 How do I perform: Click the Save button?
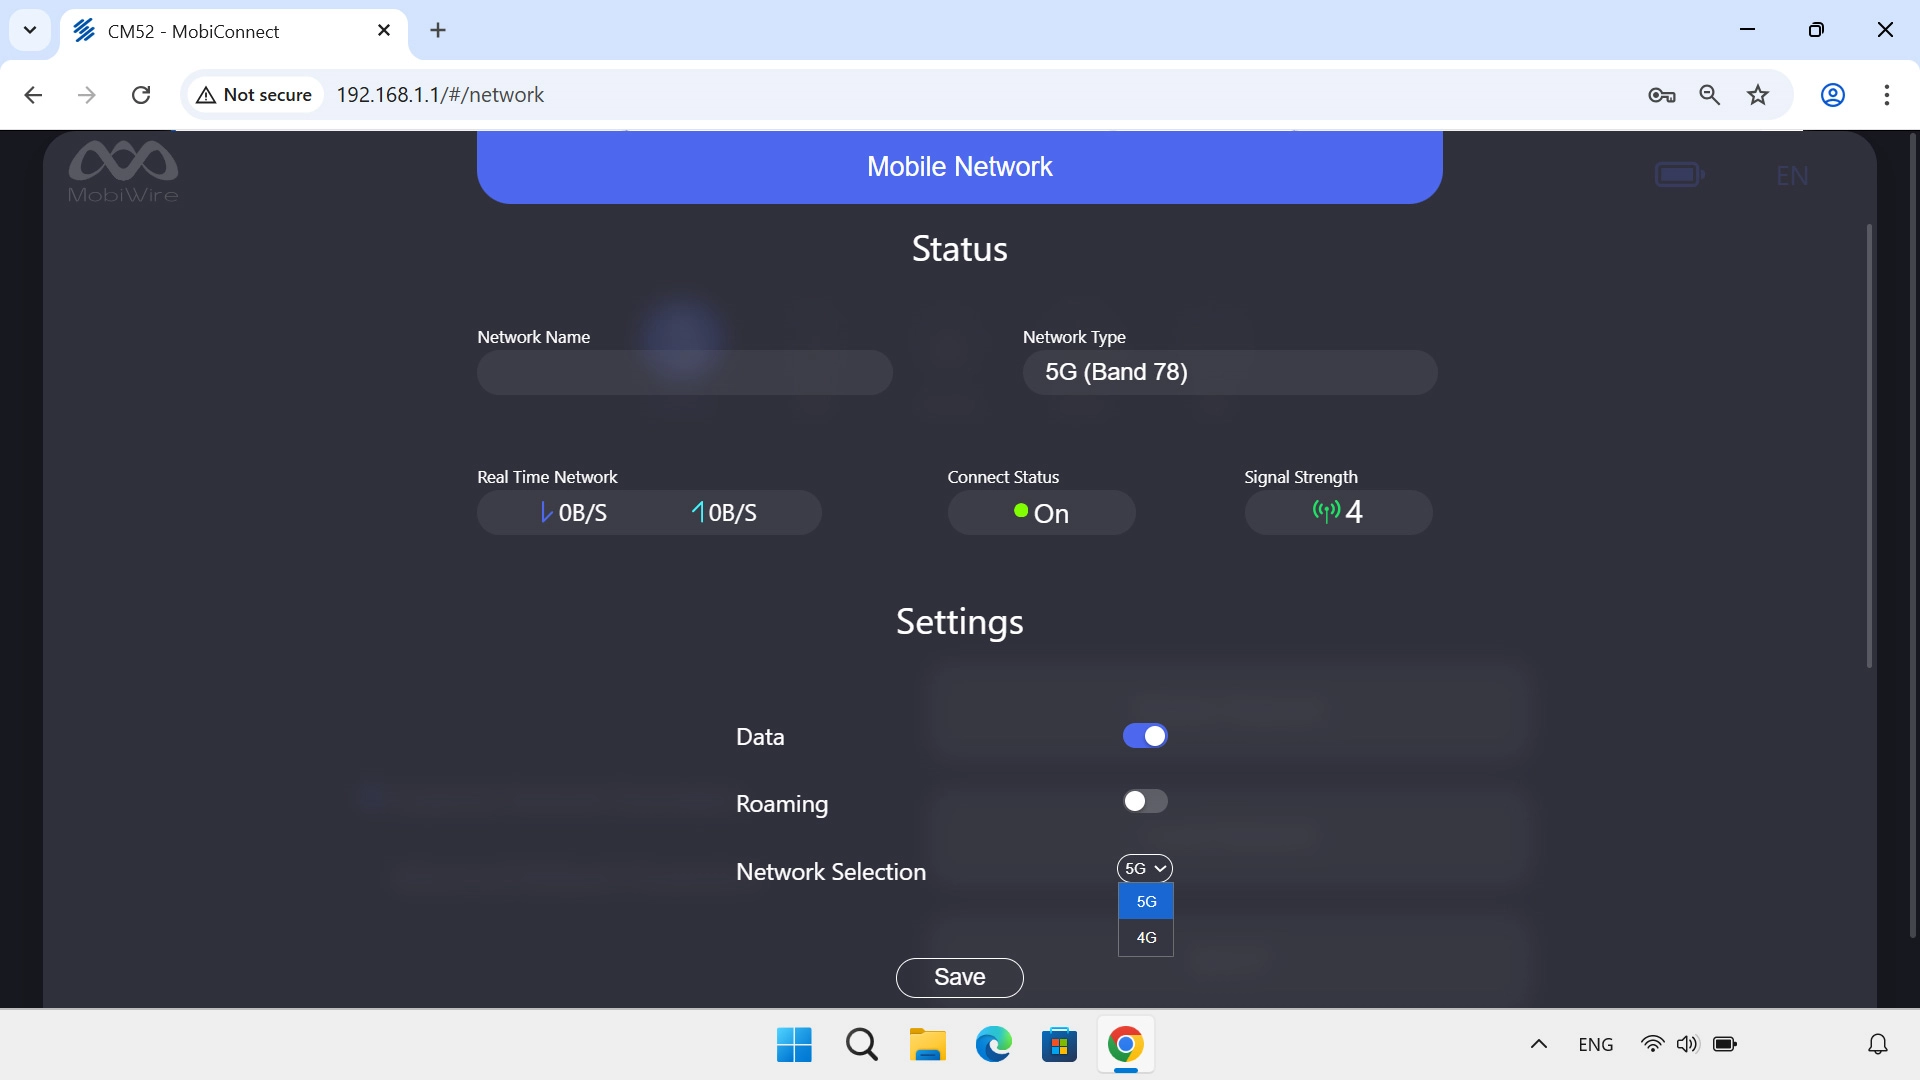[x=959, y=977]
